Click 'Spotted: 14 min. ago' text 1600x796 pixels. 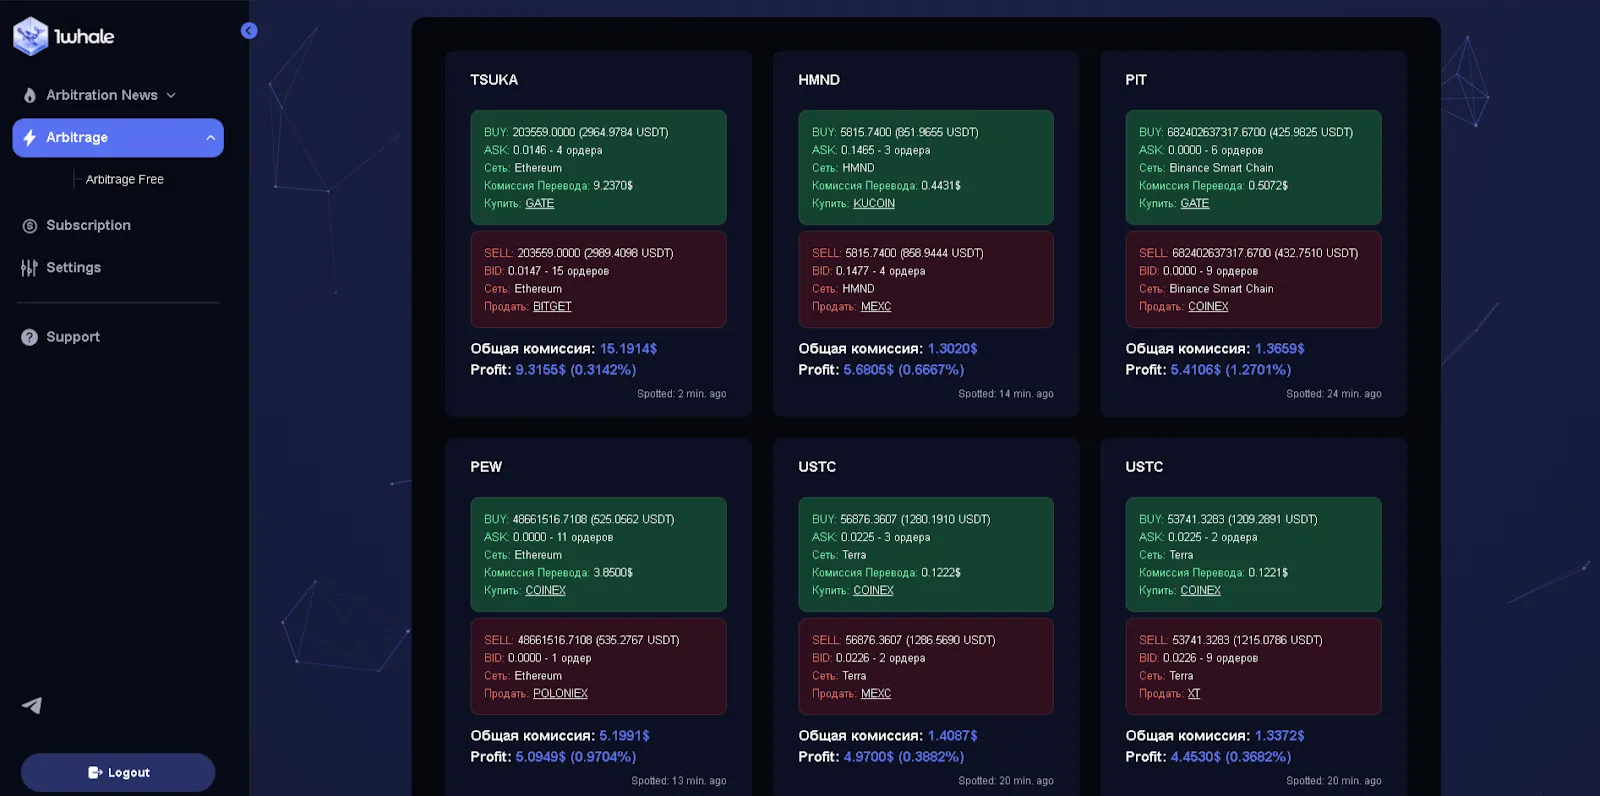[x=1006, y=394]
